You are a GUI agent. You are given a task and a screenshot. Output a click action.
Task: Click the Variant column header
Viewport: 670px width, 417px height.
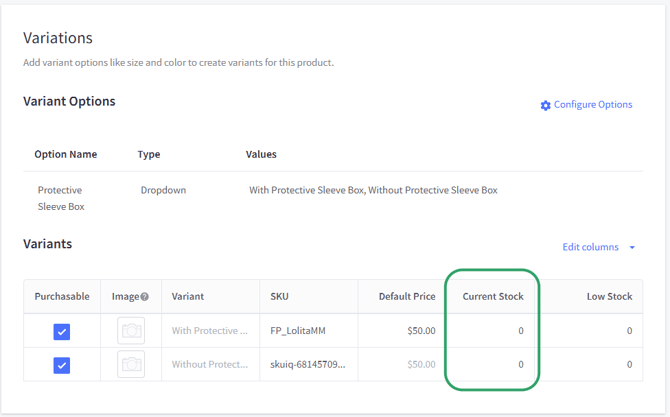pyautogui.click(x=188, y=297)
